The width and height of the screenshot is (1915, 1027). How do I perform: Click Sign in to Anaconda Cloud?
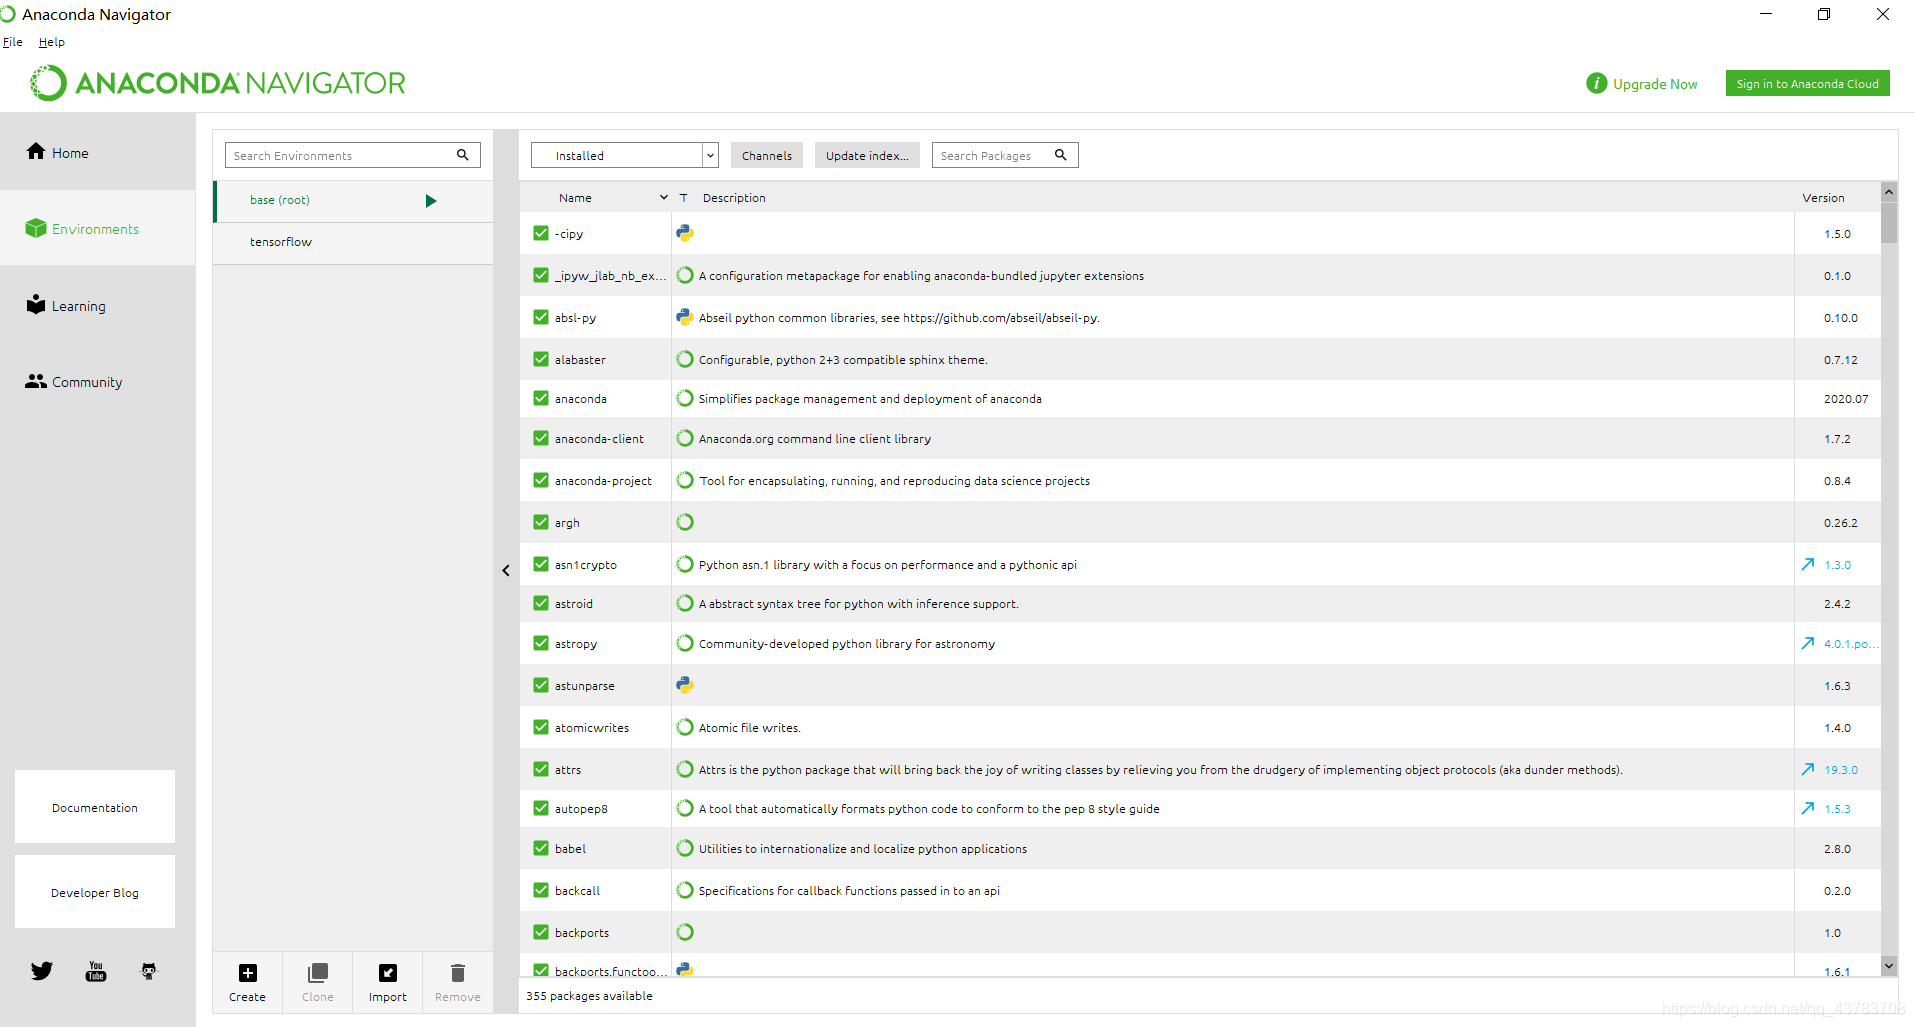[x=1808, y=84]
